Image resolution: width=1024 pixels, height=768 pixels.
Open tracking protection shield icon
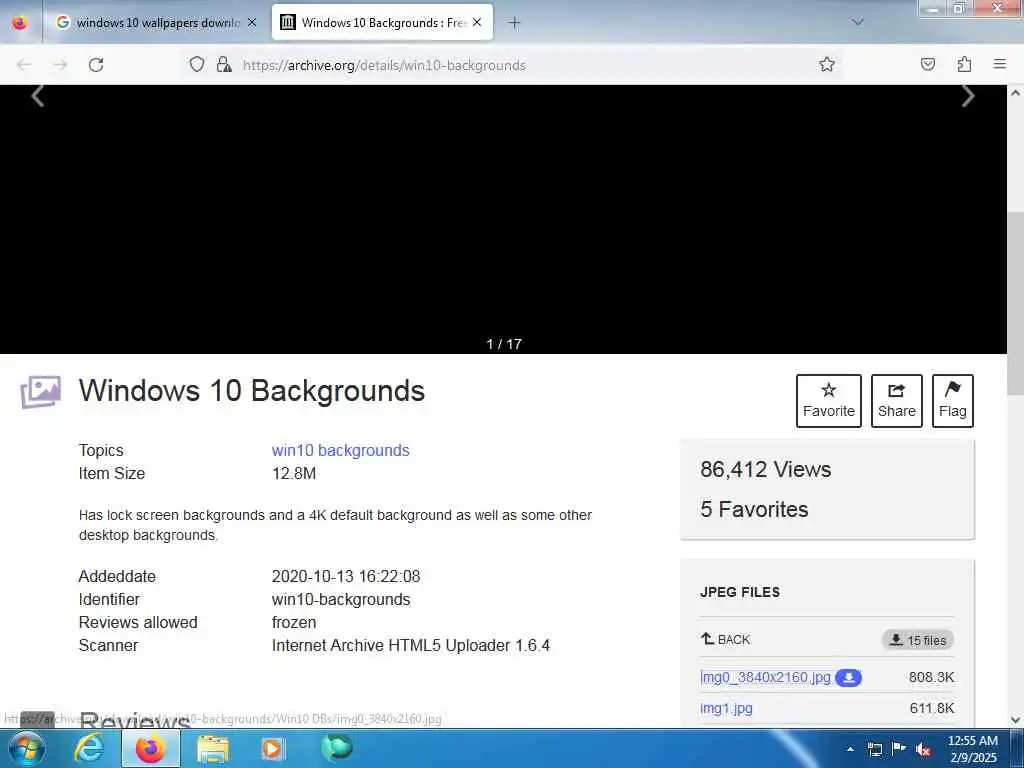tap(197, 64)
